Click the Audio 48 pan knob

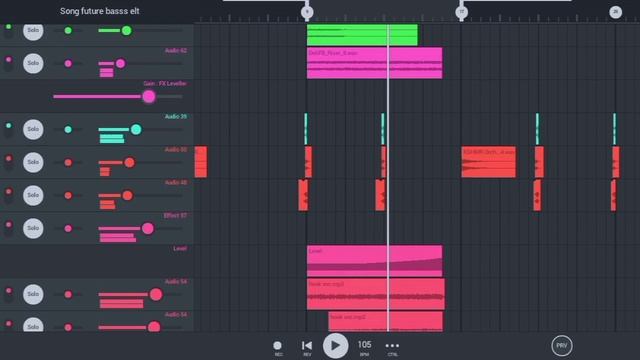click(x=68, y=196)
